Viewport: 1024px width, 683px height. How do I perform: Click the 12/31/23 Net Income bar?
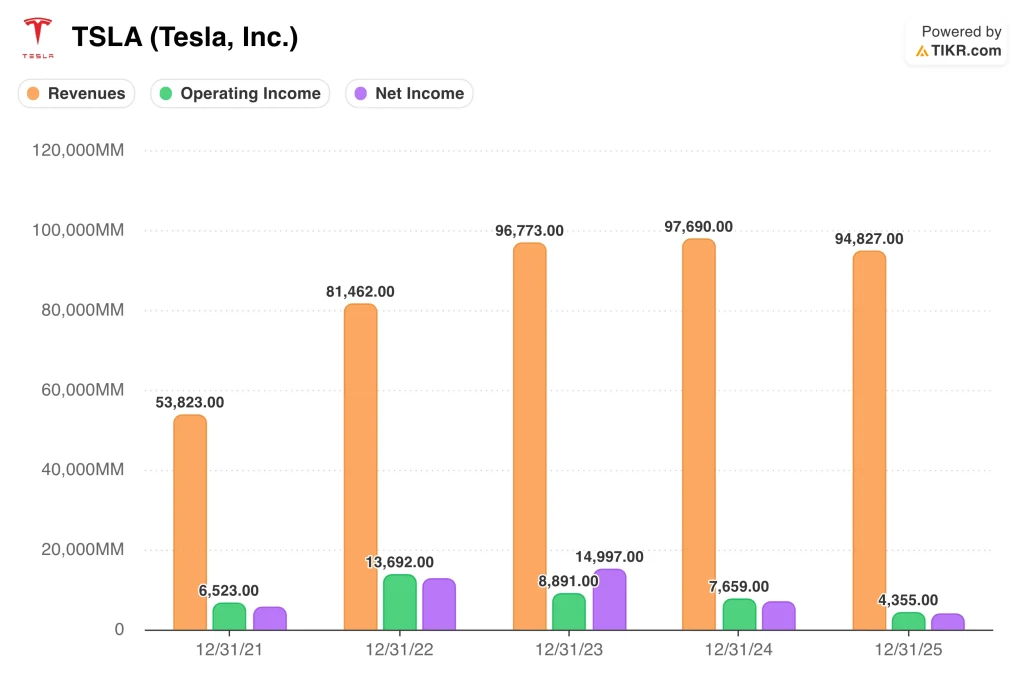tap(609, 600)
